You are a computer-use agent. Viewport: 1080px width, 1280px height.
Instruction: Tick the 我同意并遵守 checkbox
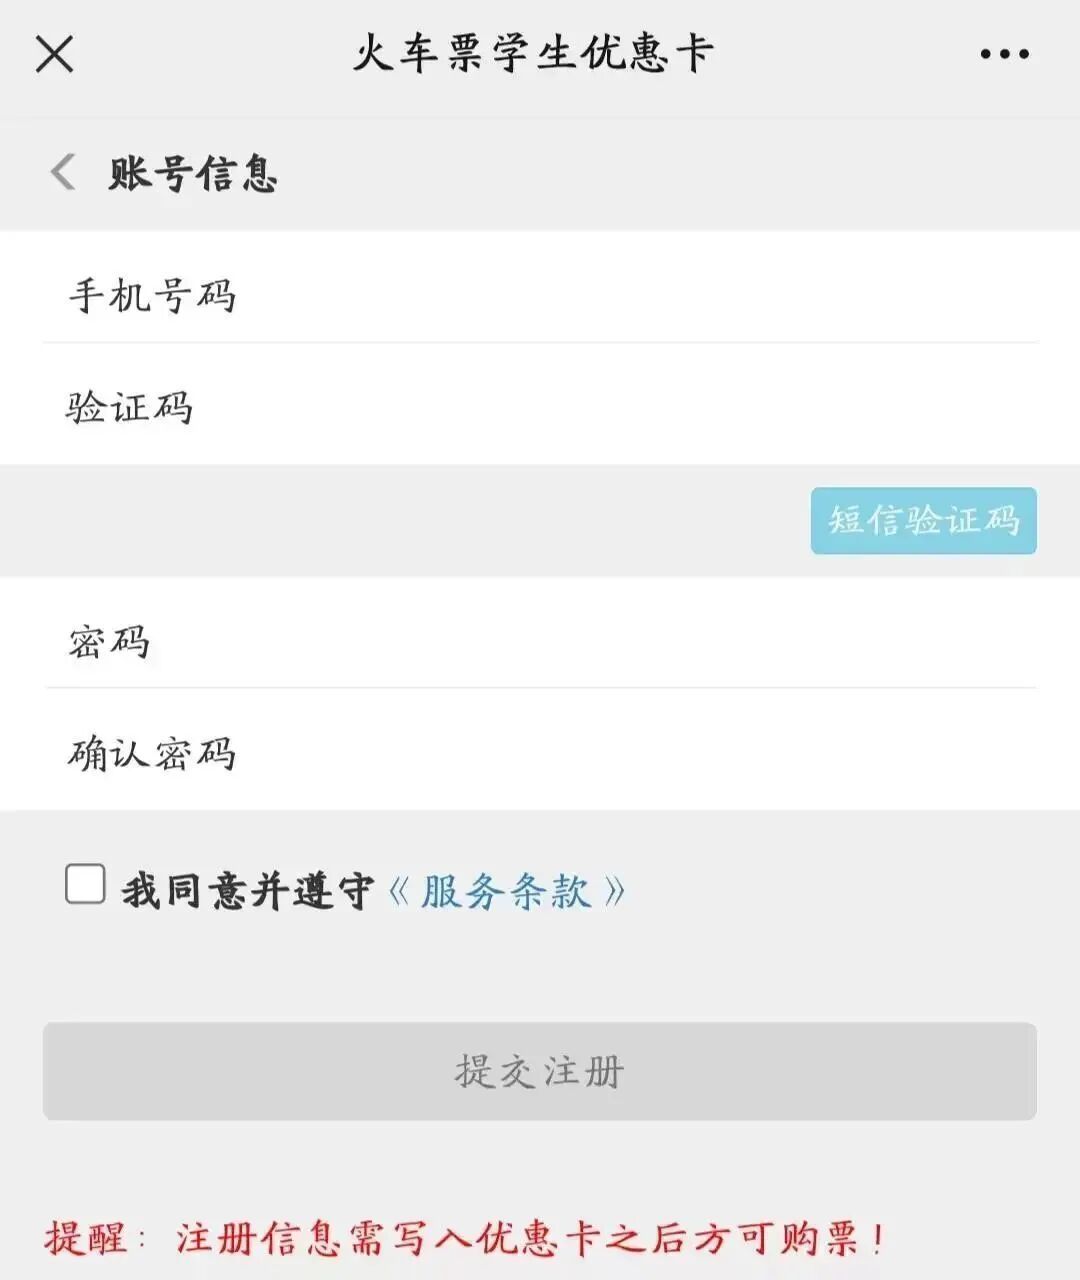point(85,885)
